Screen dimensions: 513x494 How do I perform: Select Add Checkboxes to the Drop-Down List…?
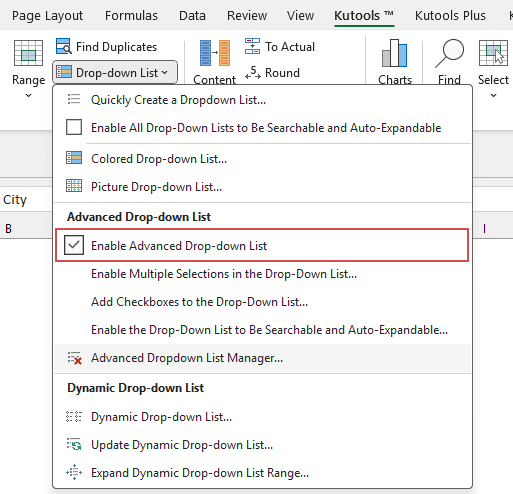click(263, 302)
